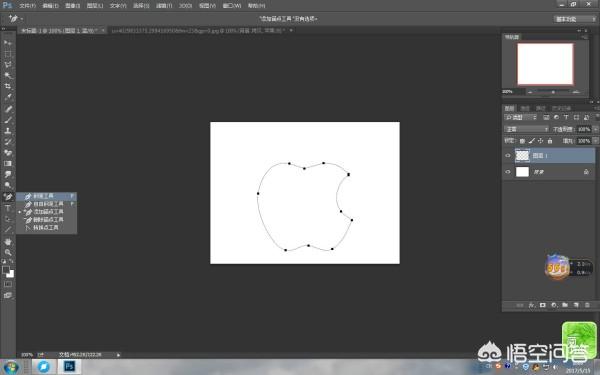Hide the 图层 1 layer eye icon
Viewport: 600px width, 375px height.
(x=508, y=156)
